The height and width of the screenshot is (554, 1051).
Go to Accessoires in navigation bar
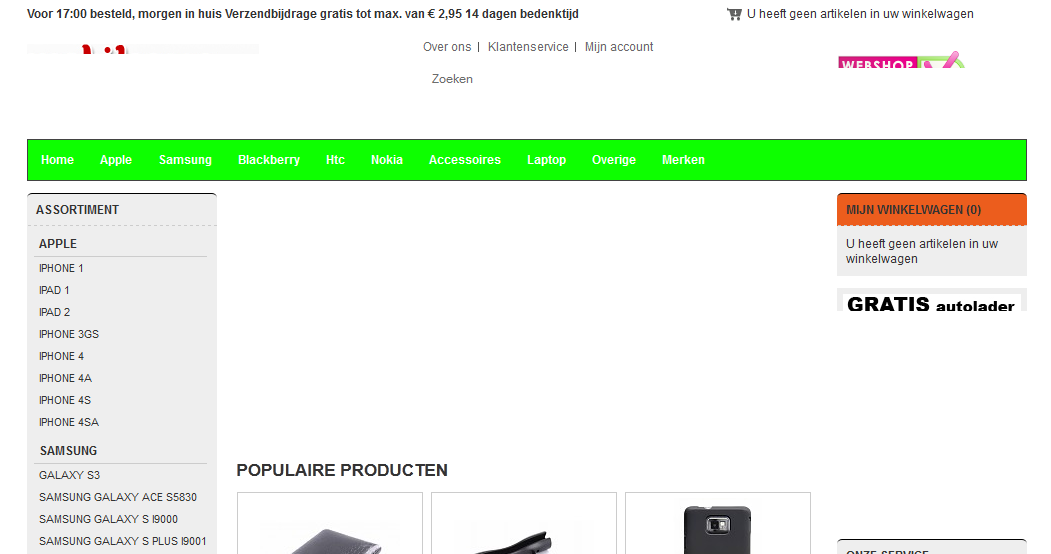465,160
